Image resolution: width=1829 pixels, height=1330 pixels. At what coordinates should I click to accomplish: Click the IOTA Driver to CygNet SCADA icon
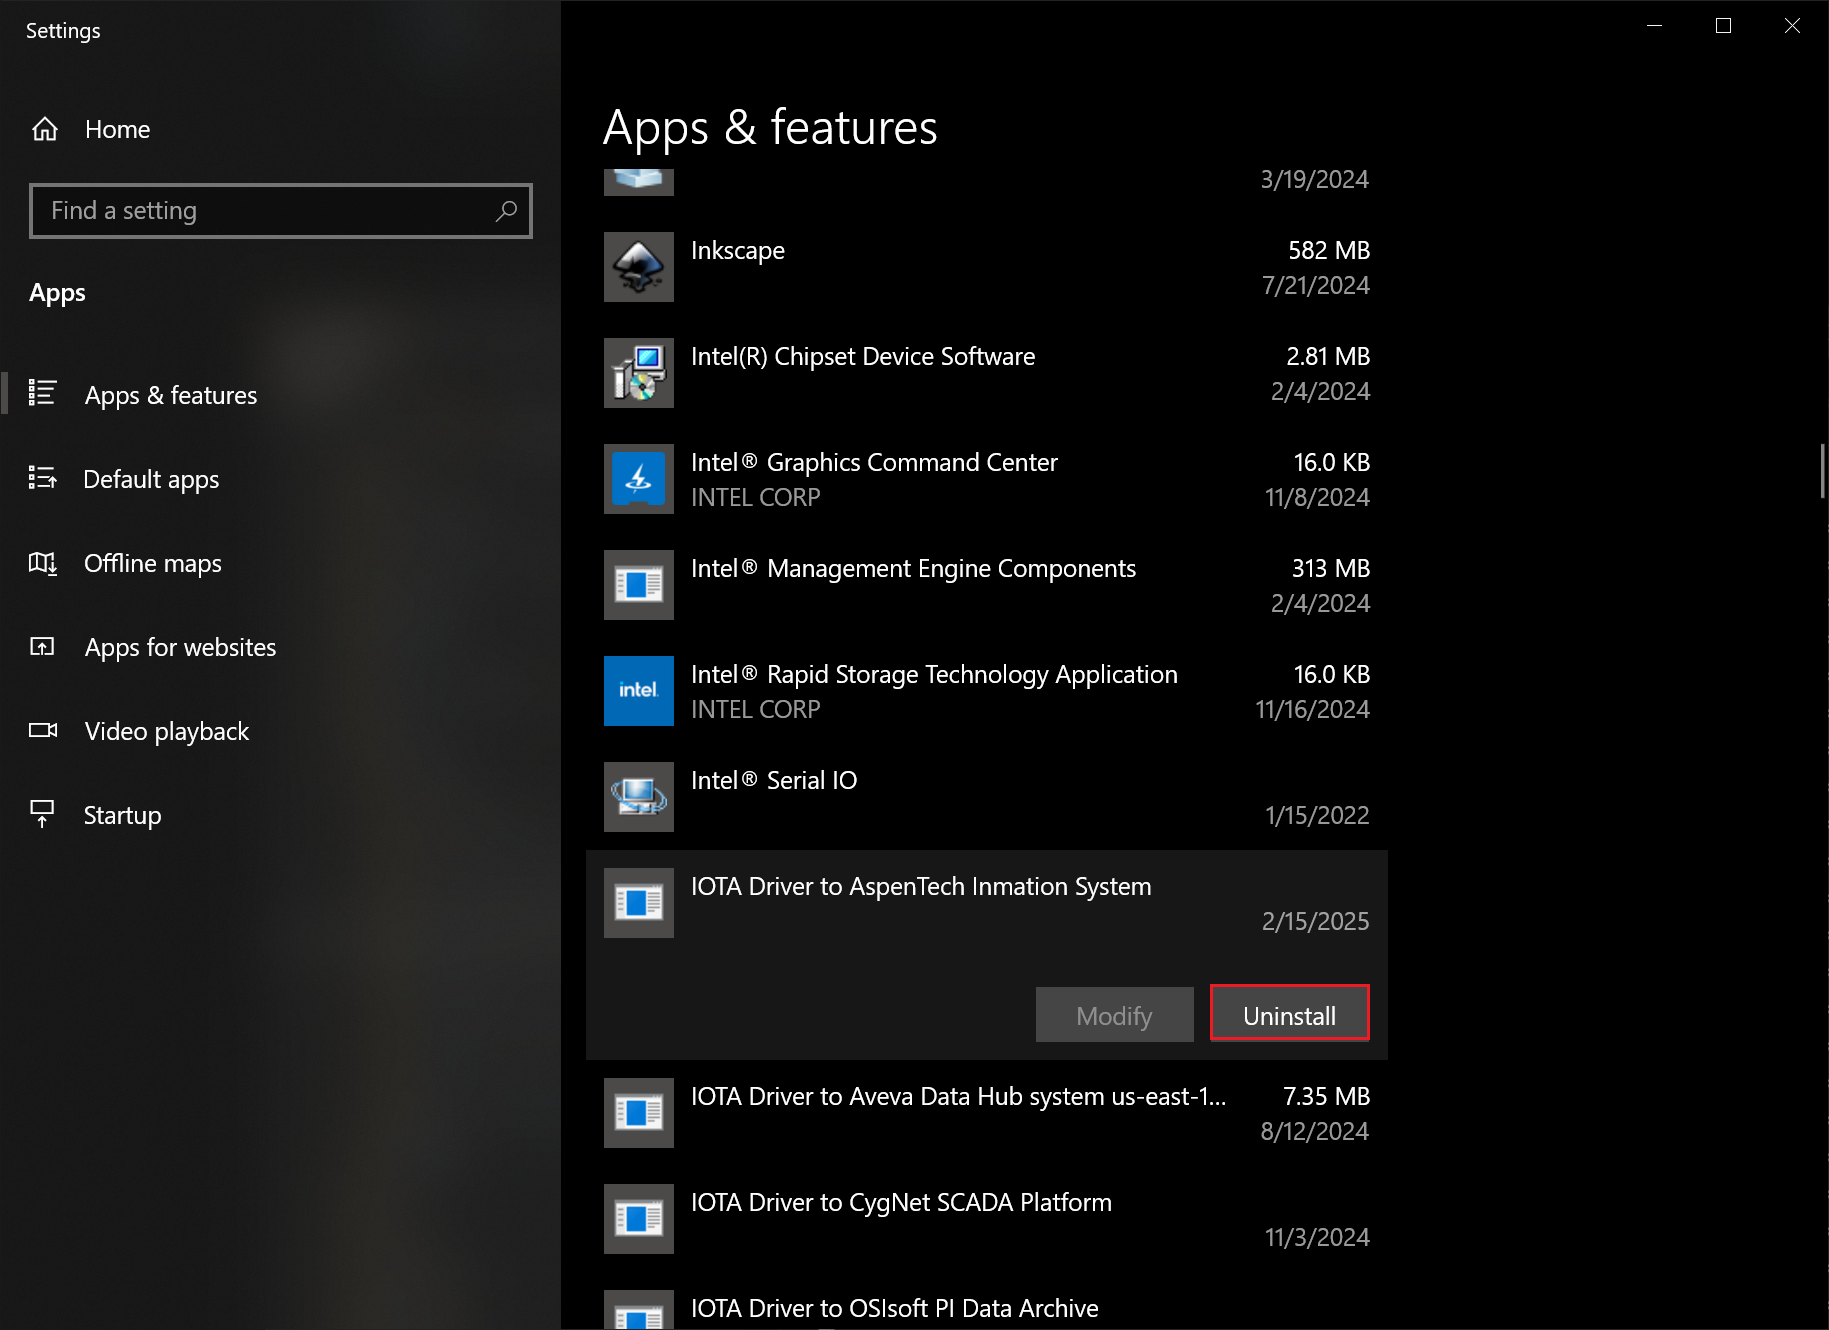click(639, 1219)
